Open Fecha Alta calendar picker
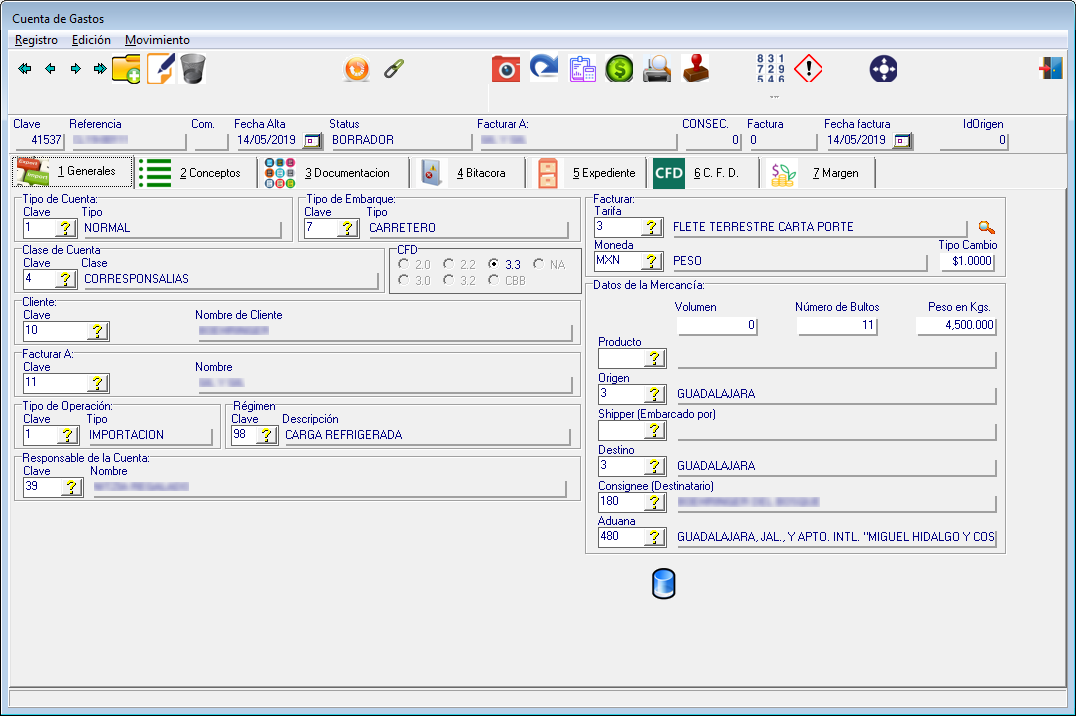This screenshot has height=716, width=1076. (x=312, y=141)
